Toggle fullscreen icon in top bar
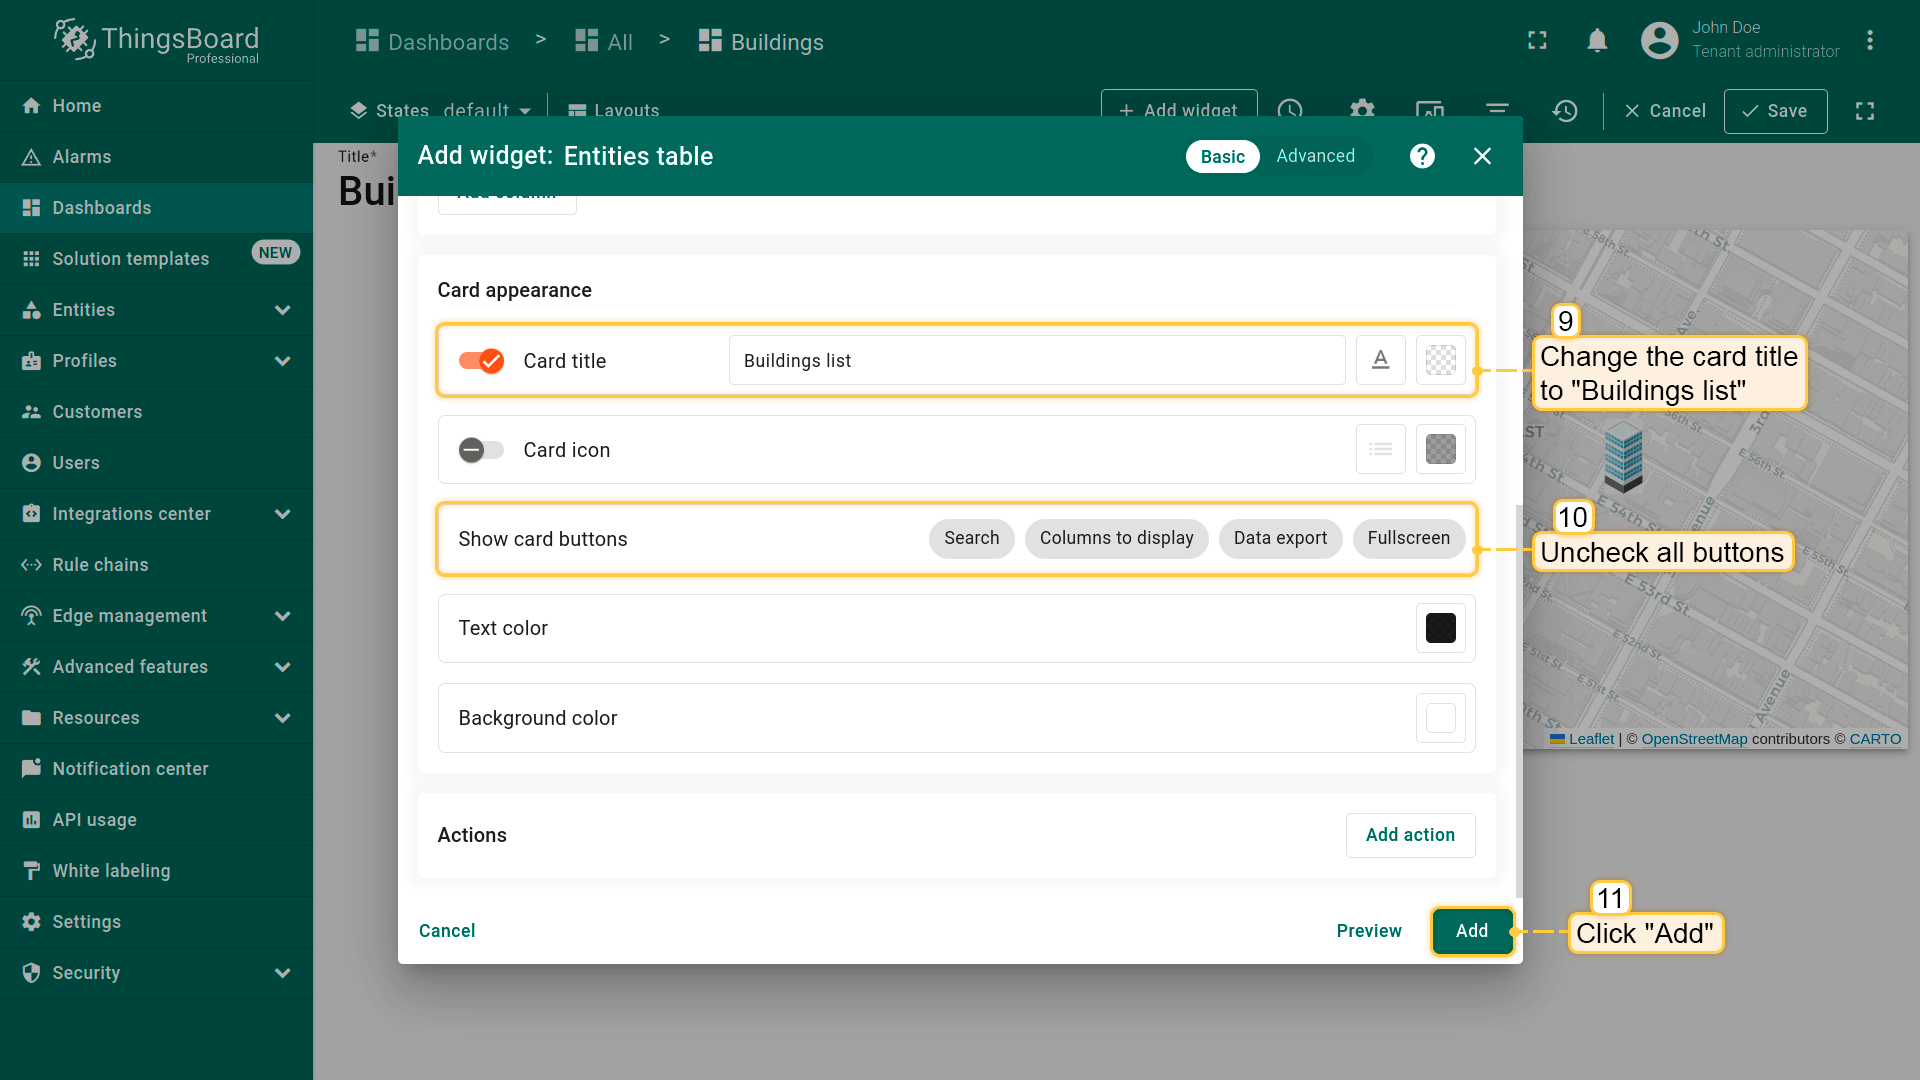The width and height of the screenshot is (1920, 1080). (1537, 41)
